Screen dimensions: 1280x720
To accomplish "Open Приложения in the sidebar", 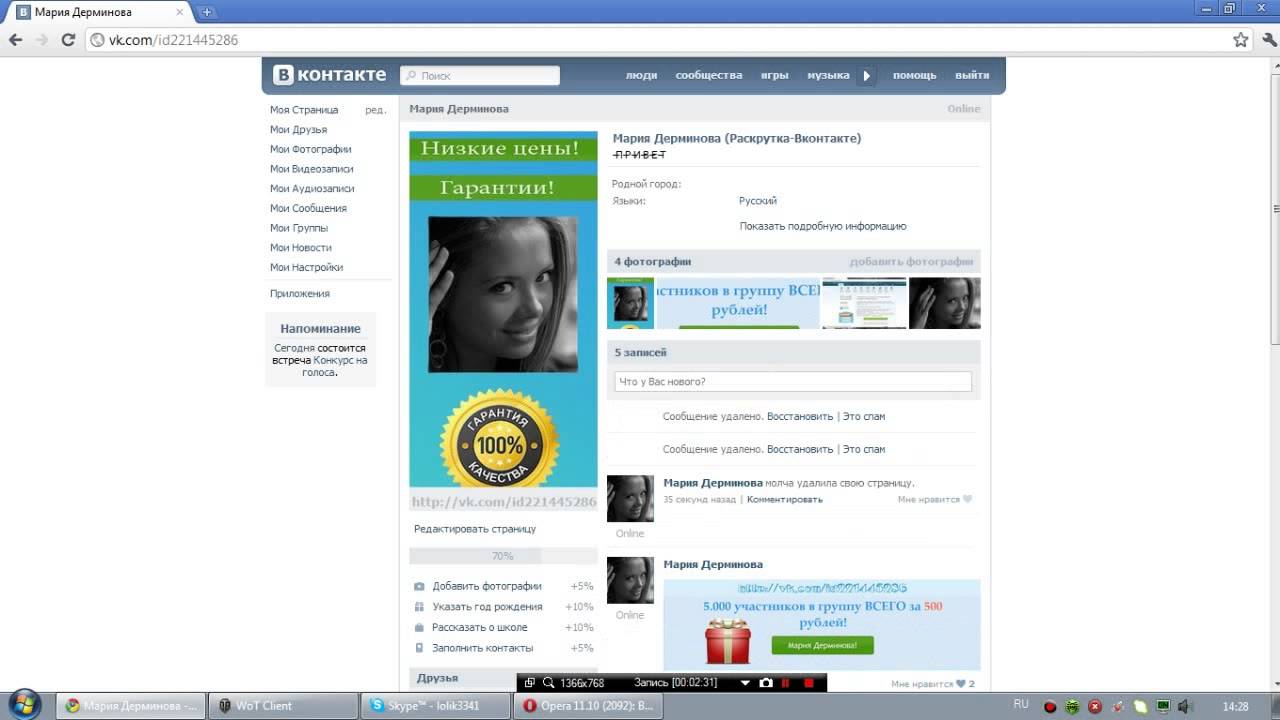I will click(300, 294).
